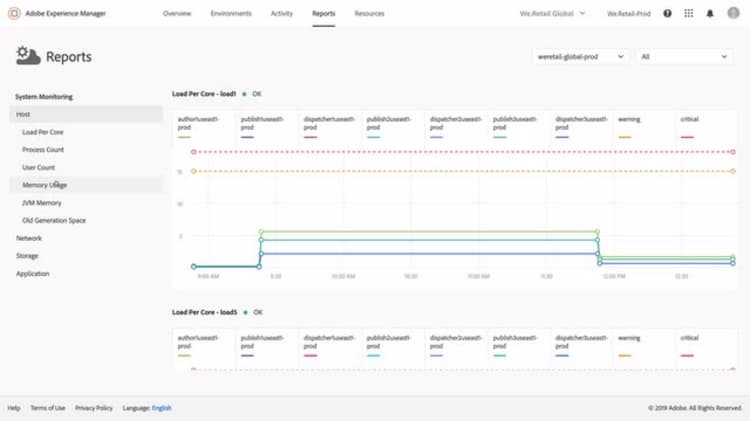Viewport: 750px width, 421px height.
Task: Toggle publish1useast1-prod series in load1 legend
Action: [266, 127]
